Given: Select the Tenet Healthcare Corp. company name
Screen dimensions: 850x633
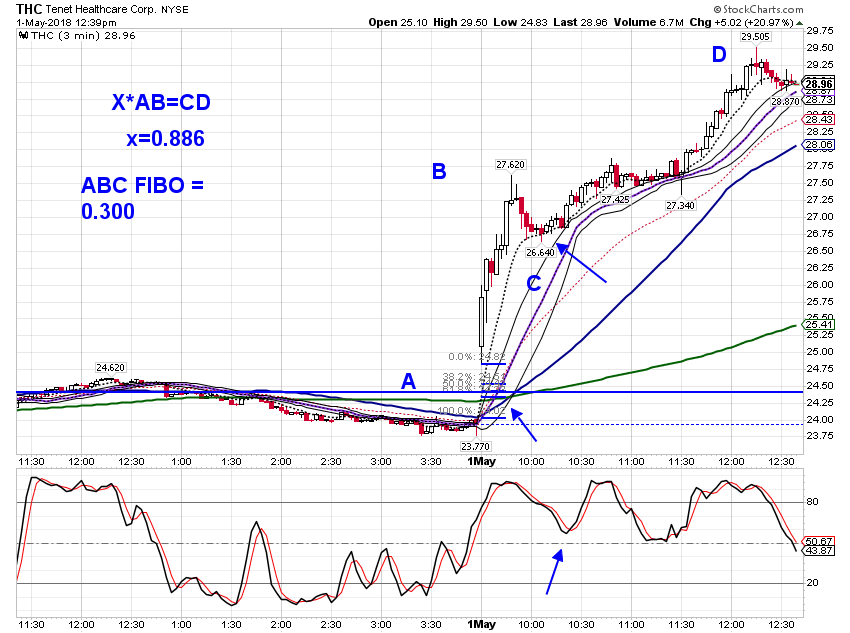Looking at the screenshot, I should (x=101, y=9).
